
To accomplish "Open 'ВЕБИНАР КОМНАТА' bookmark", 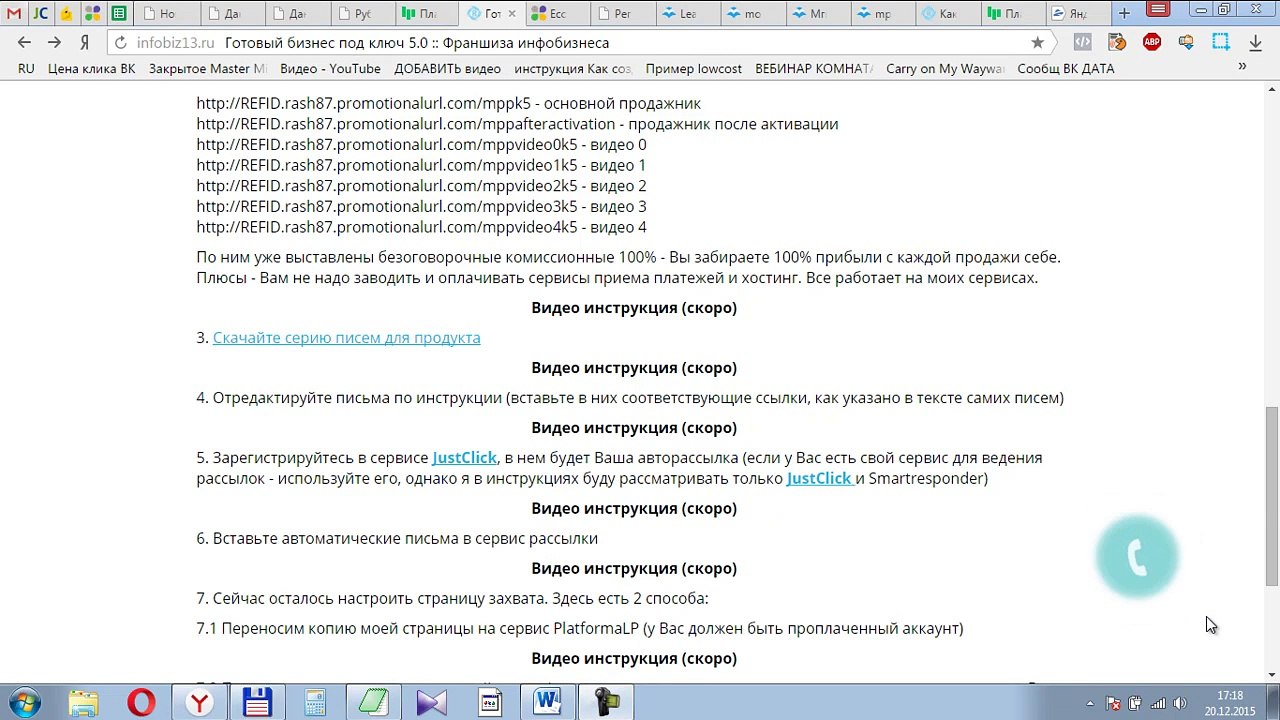I will [814, 69].
